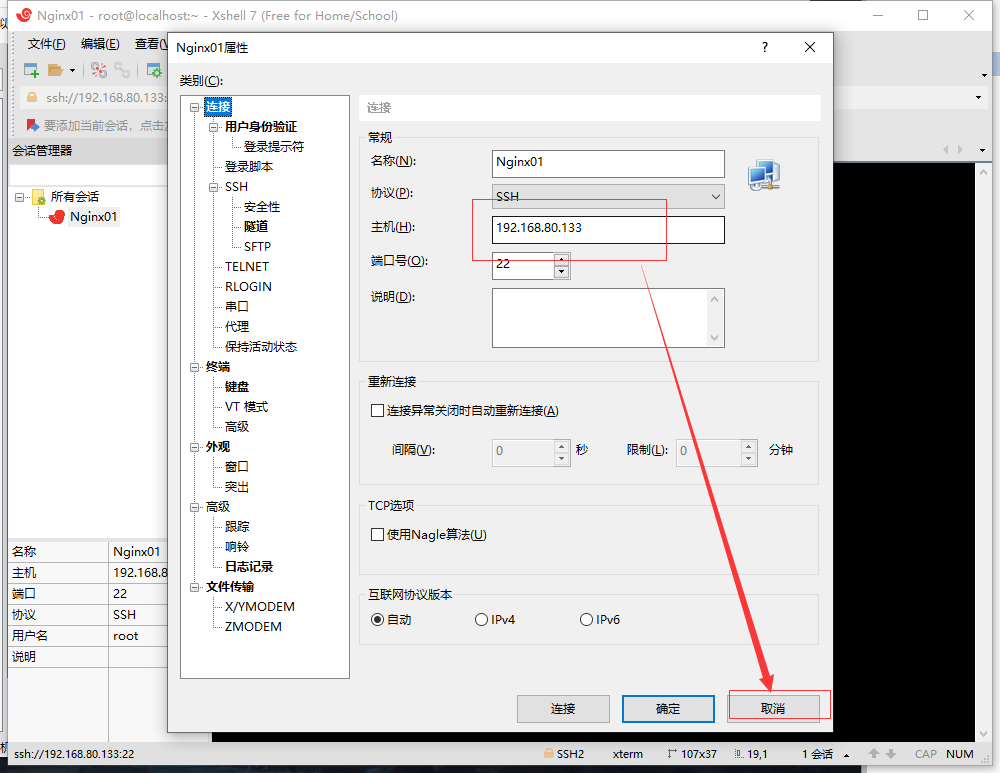Click the xterm status bar entry
1000x773 pixels.
click(x=628, y=754)
